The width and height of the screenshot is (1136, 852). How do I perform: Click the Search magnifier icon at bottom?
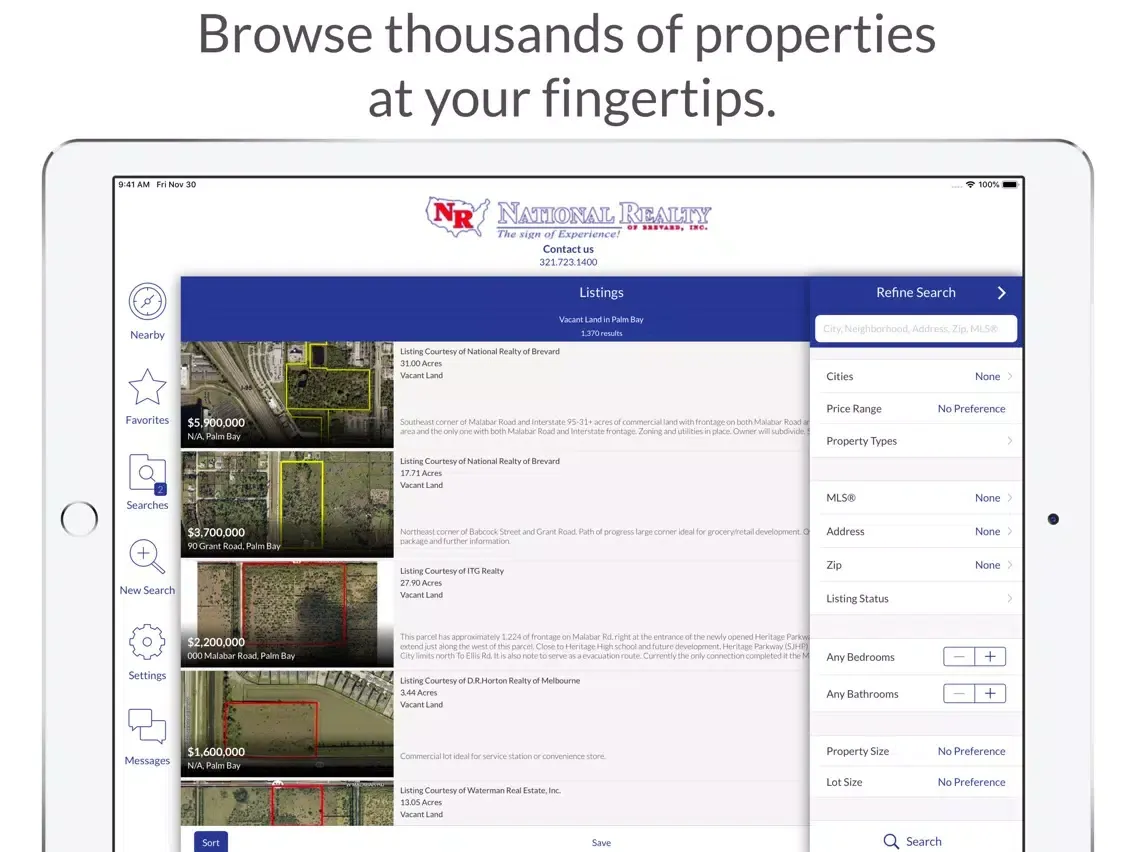pyautogui.click(x=891, y=841)
